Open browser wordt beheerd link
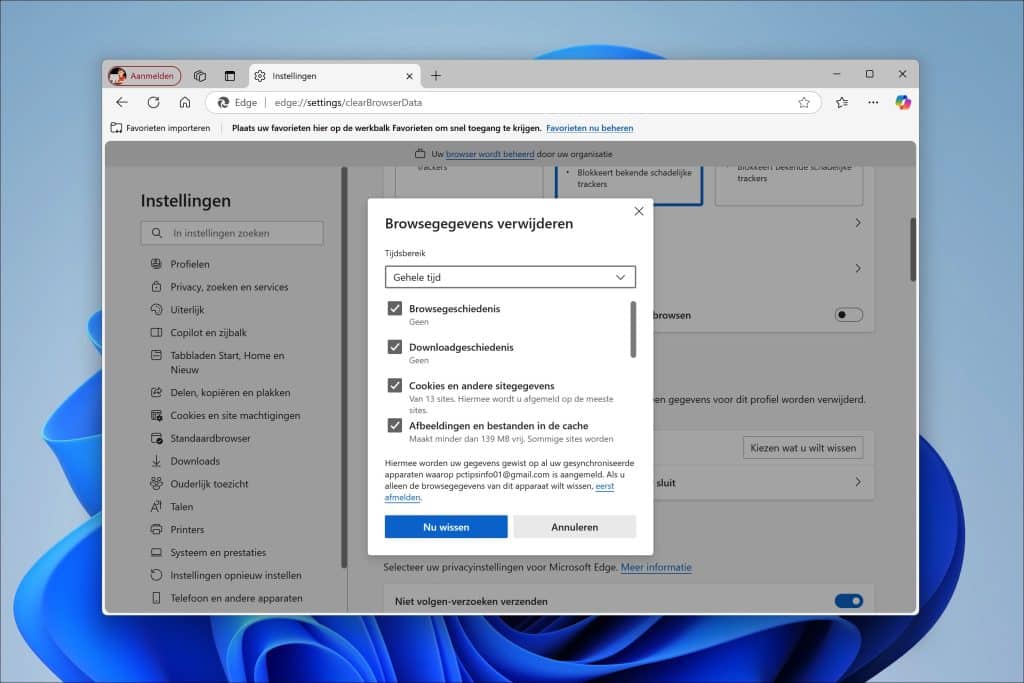Image resolution: width=1024 pixels, height=683 pixels. click(490, 154)
